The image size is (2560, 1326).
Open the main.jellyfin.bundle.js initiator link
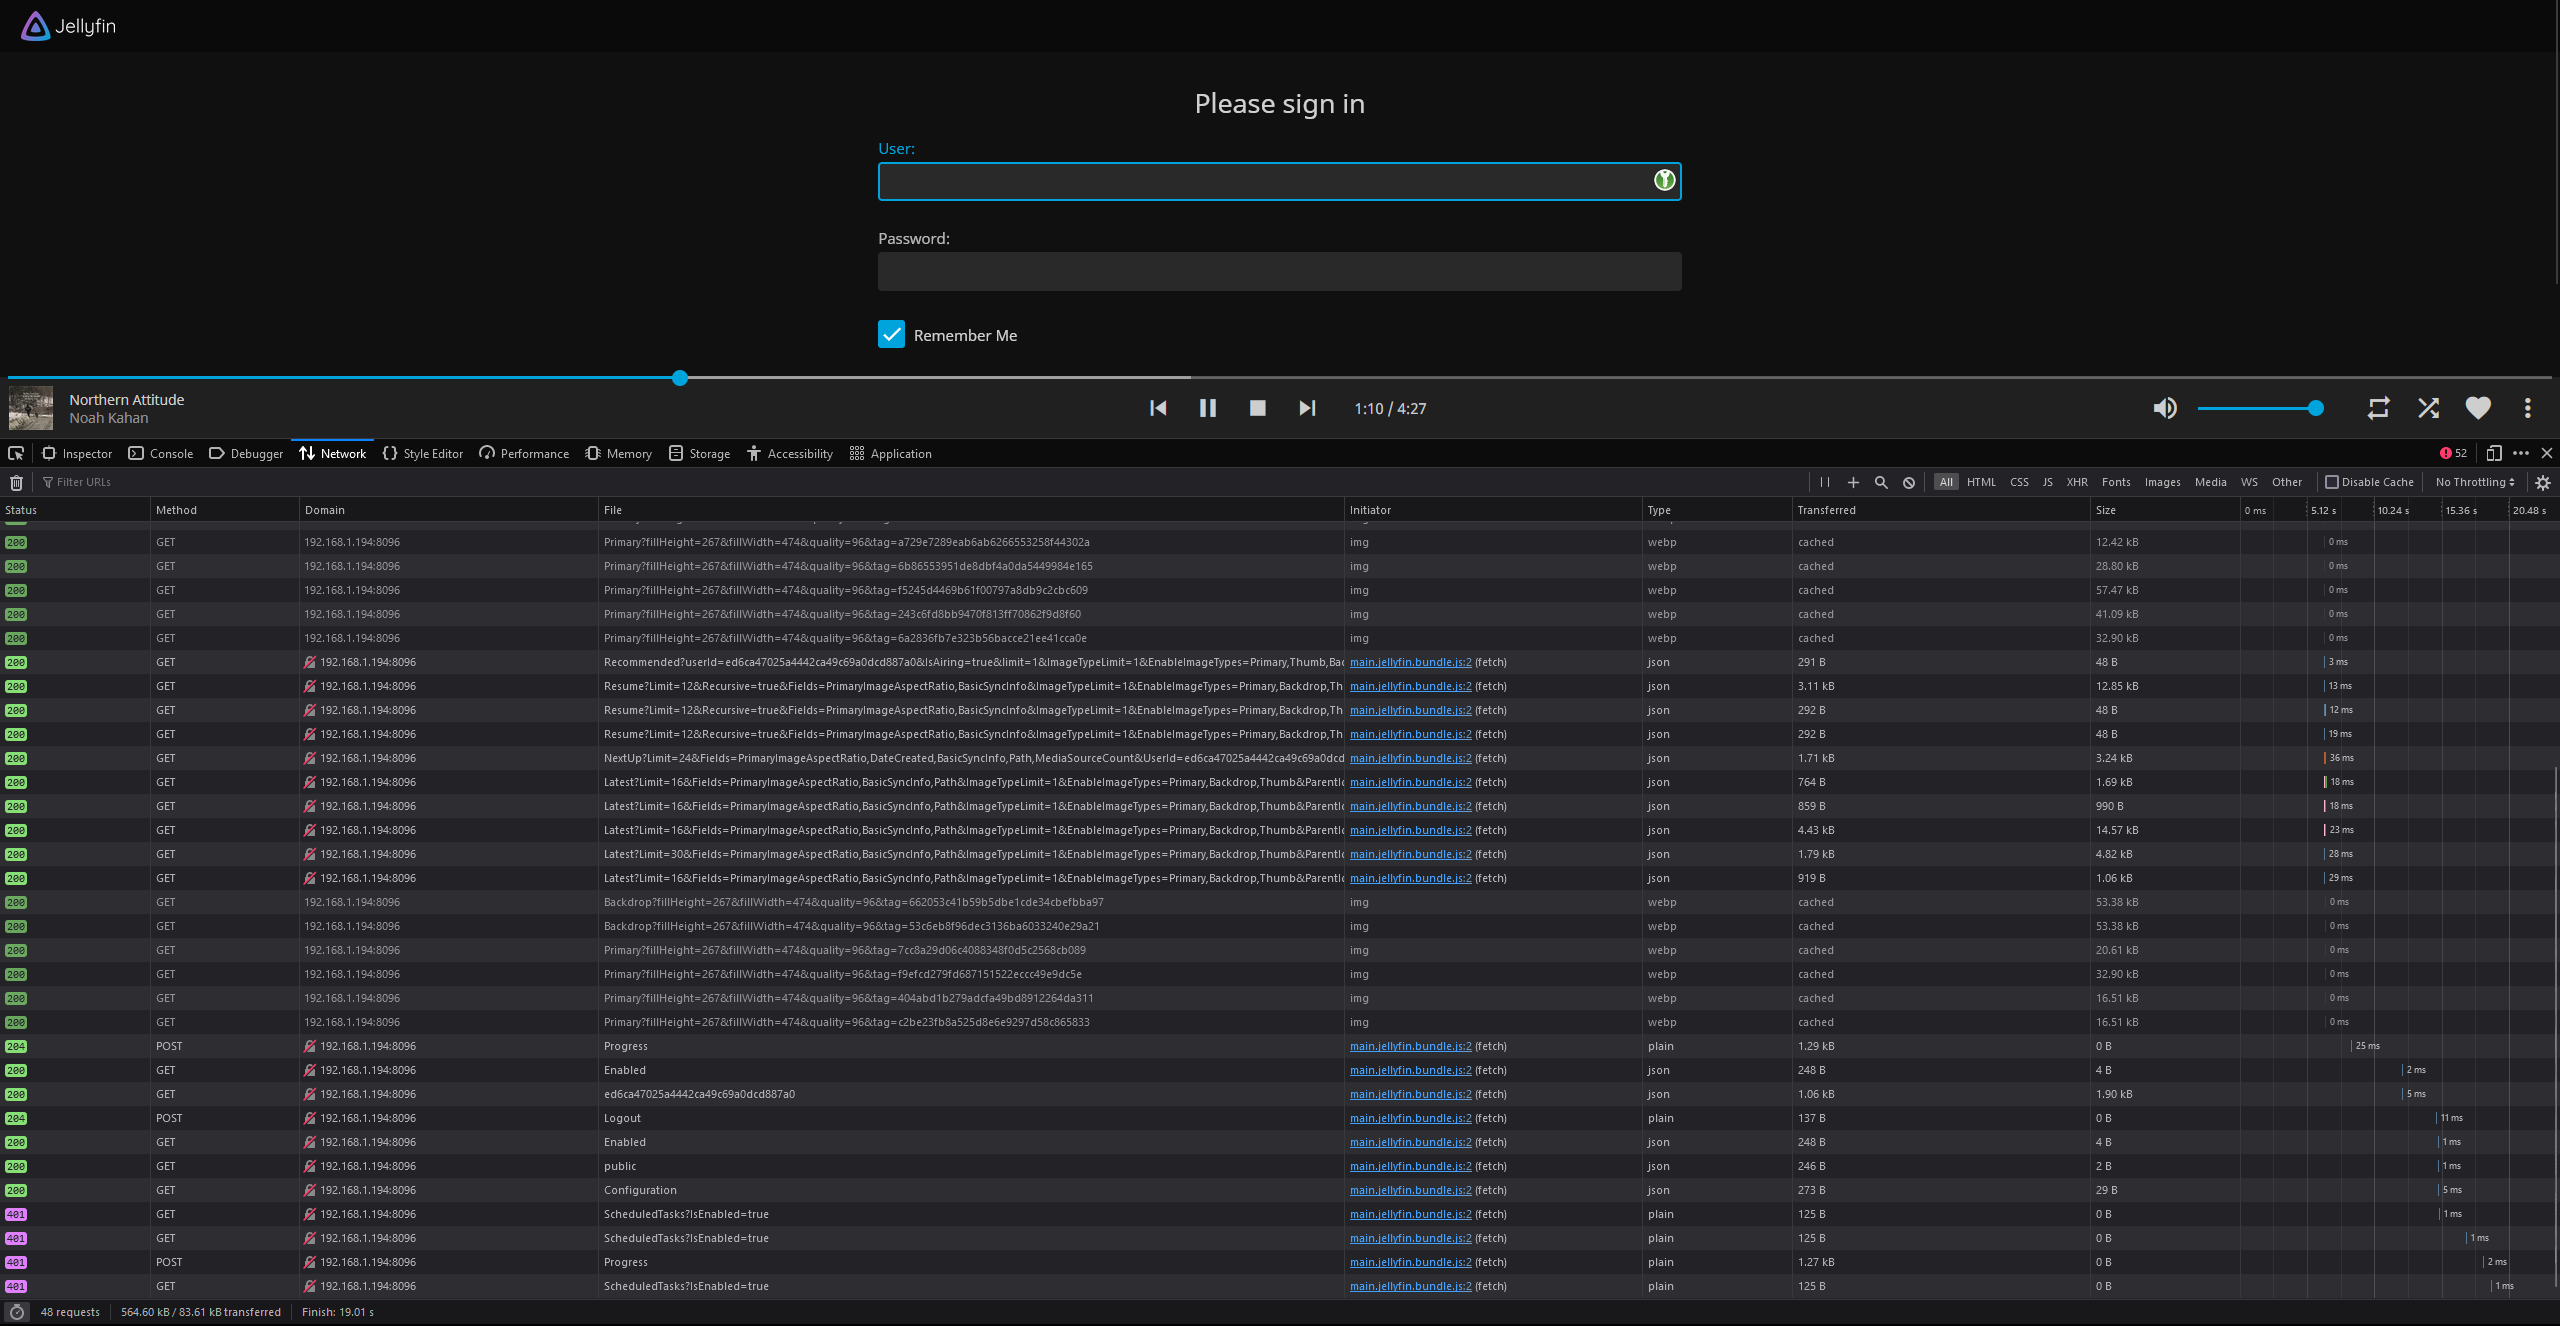(x=1410, y=662)
